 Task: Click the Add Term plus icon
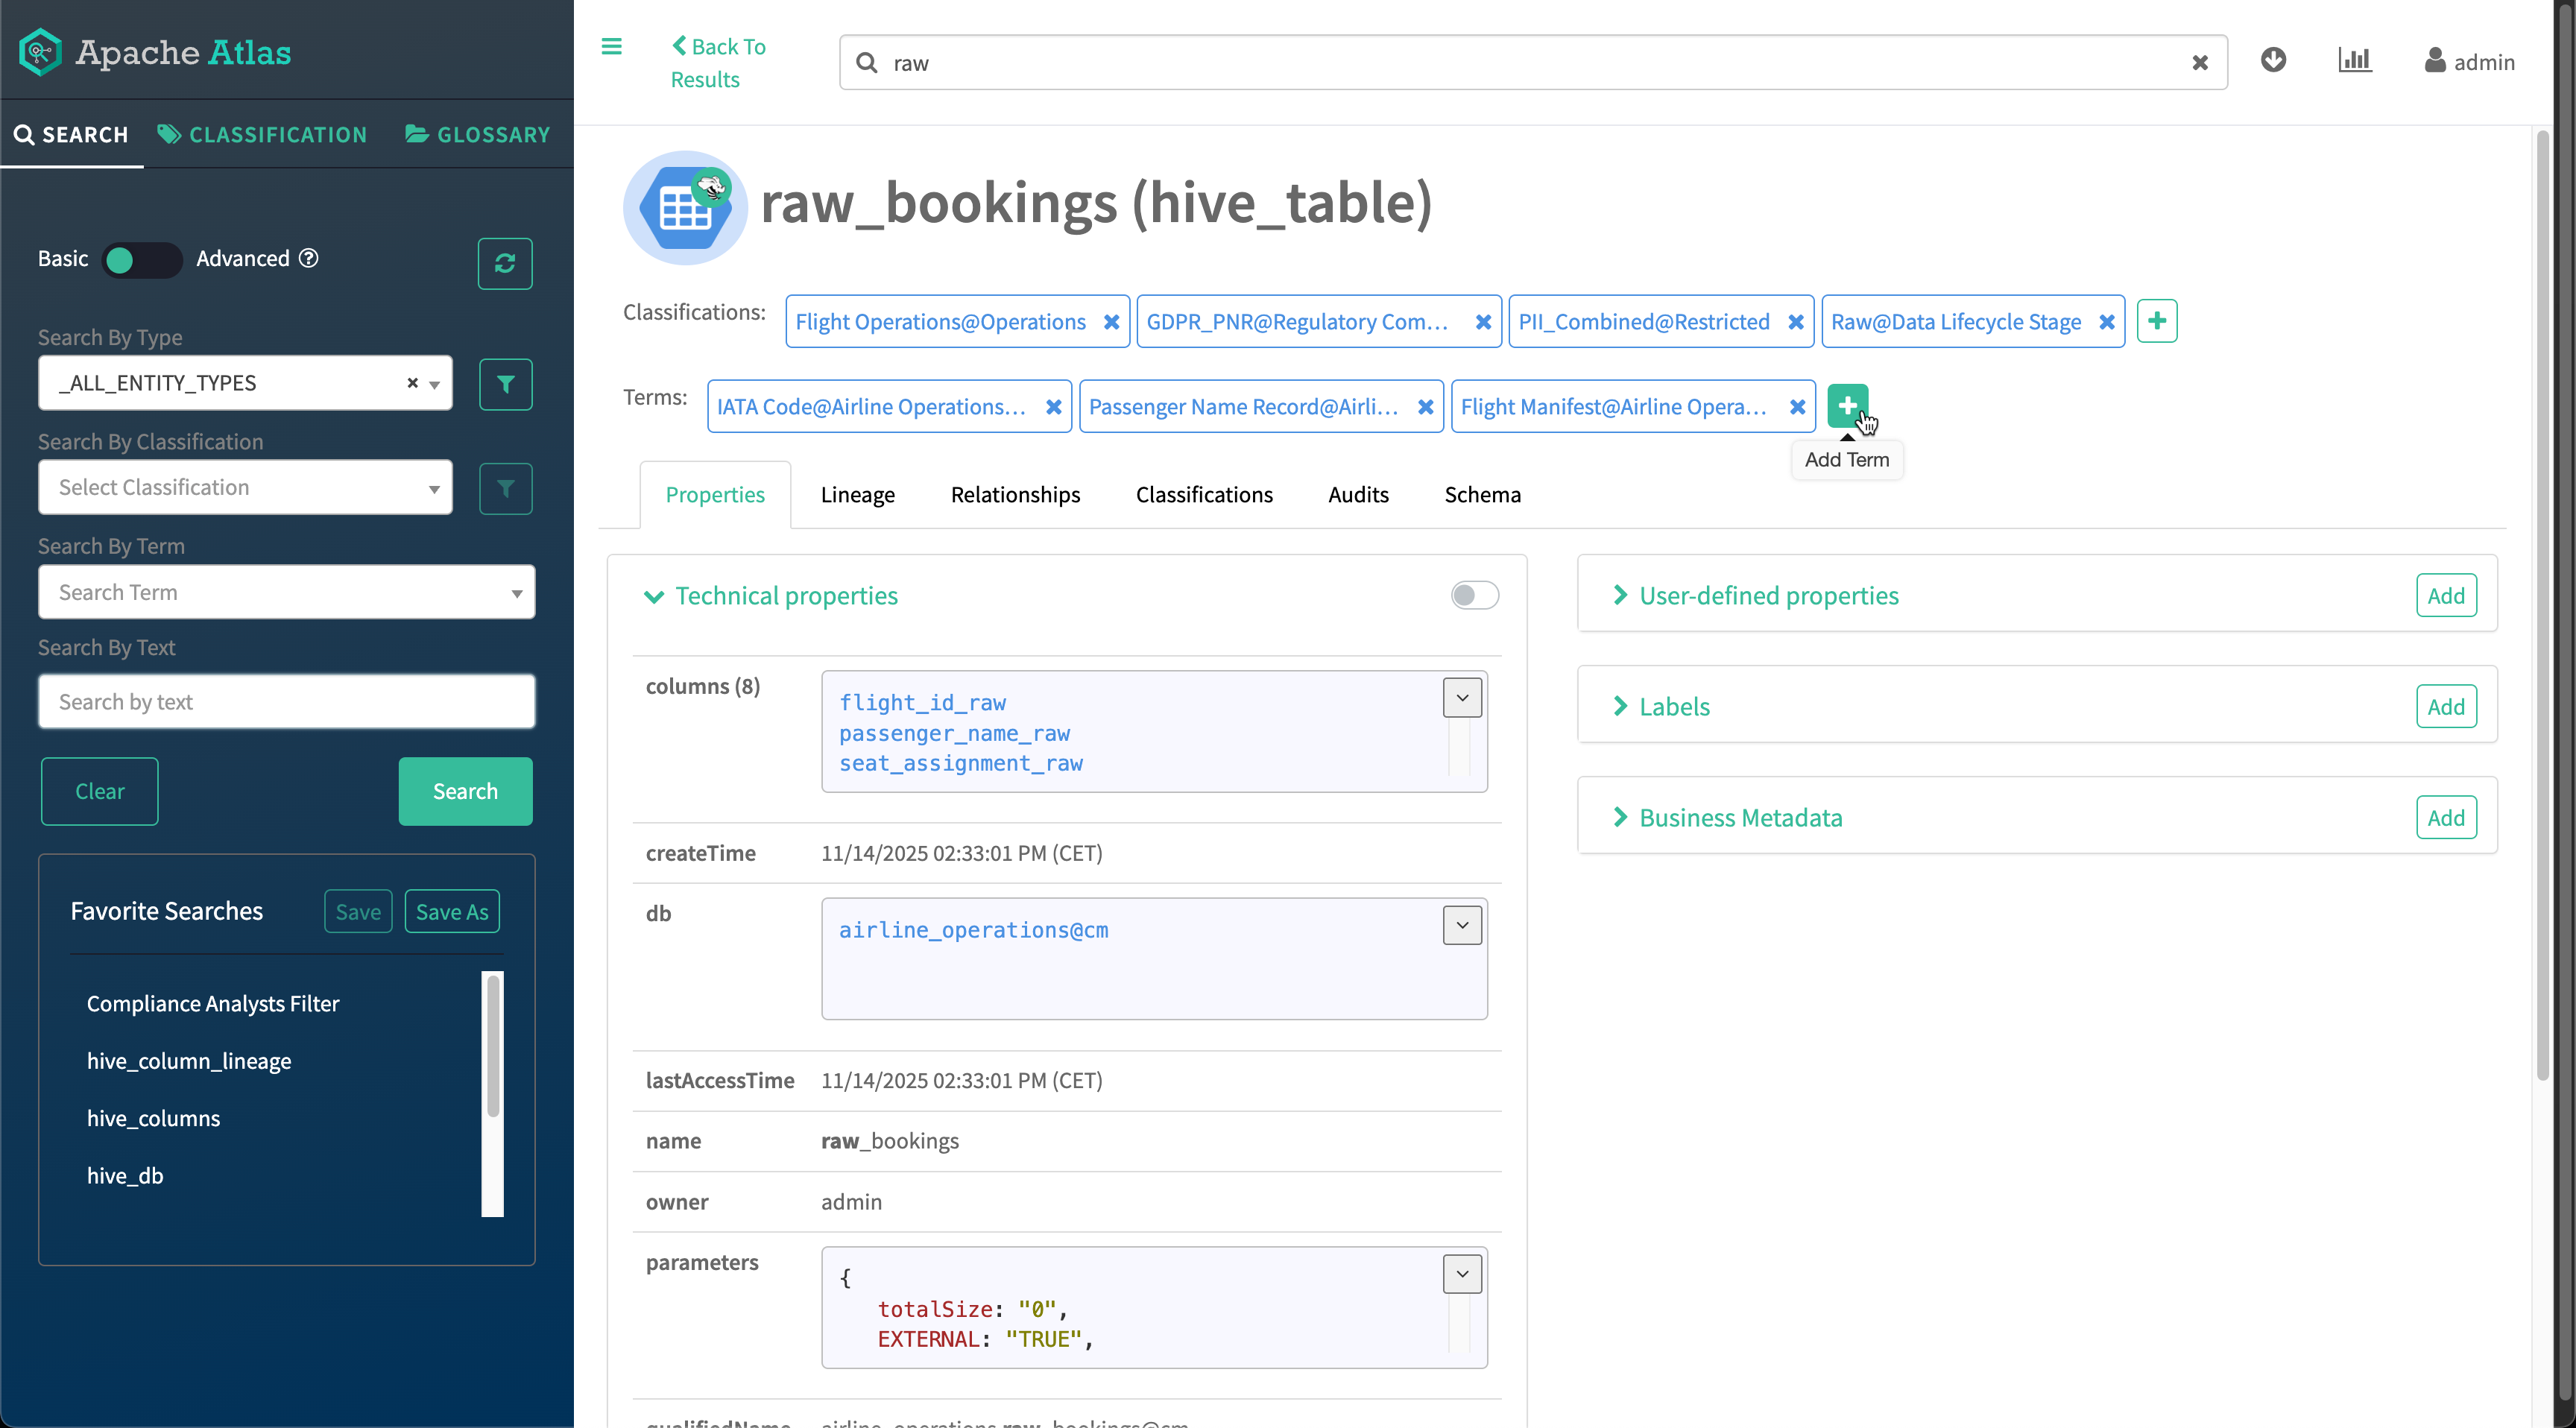point(1846,406)
